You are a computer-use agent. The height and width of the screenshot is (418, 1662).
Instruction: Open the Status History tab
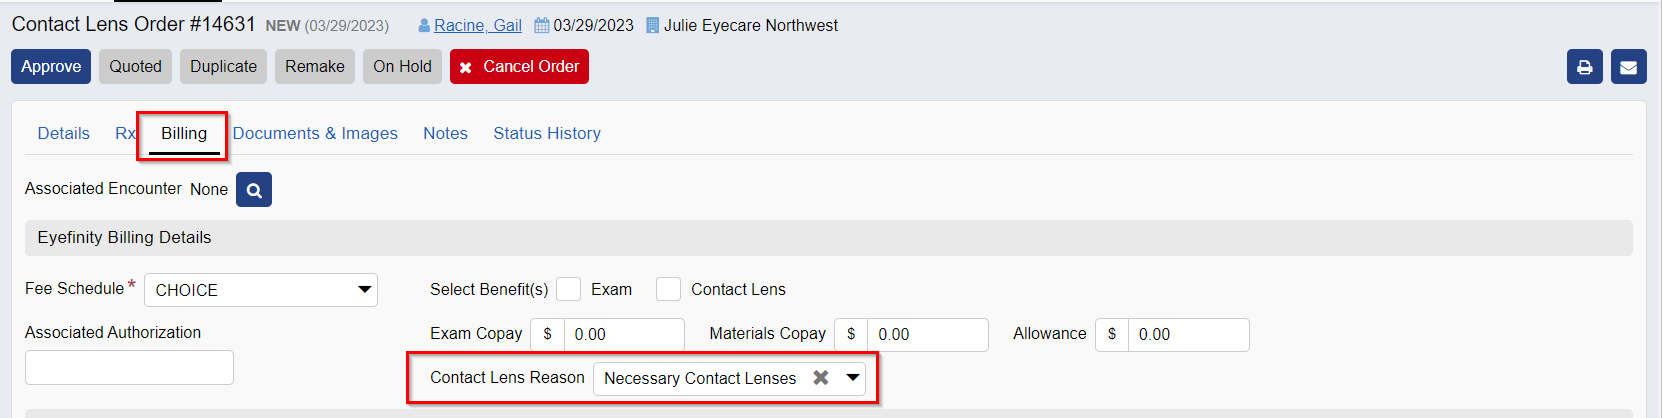coord(547,133)
